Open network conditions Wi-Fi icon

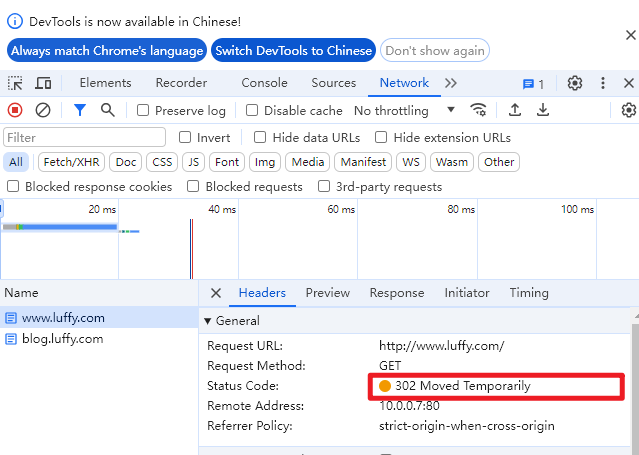click(x=478, y=110)
